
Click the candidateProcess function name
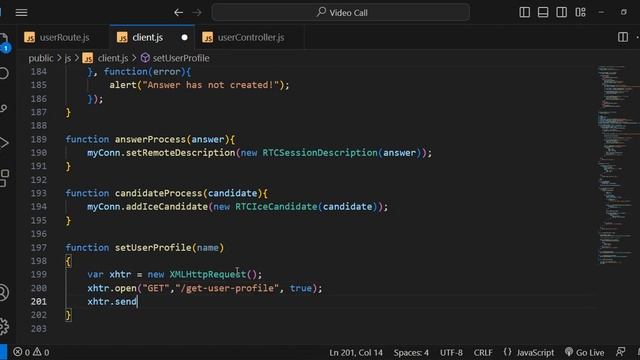point(158,193)
